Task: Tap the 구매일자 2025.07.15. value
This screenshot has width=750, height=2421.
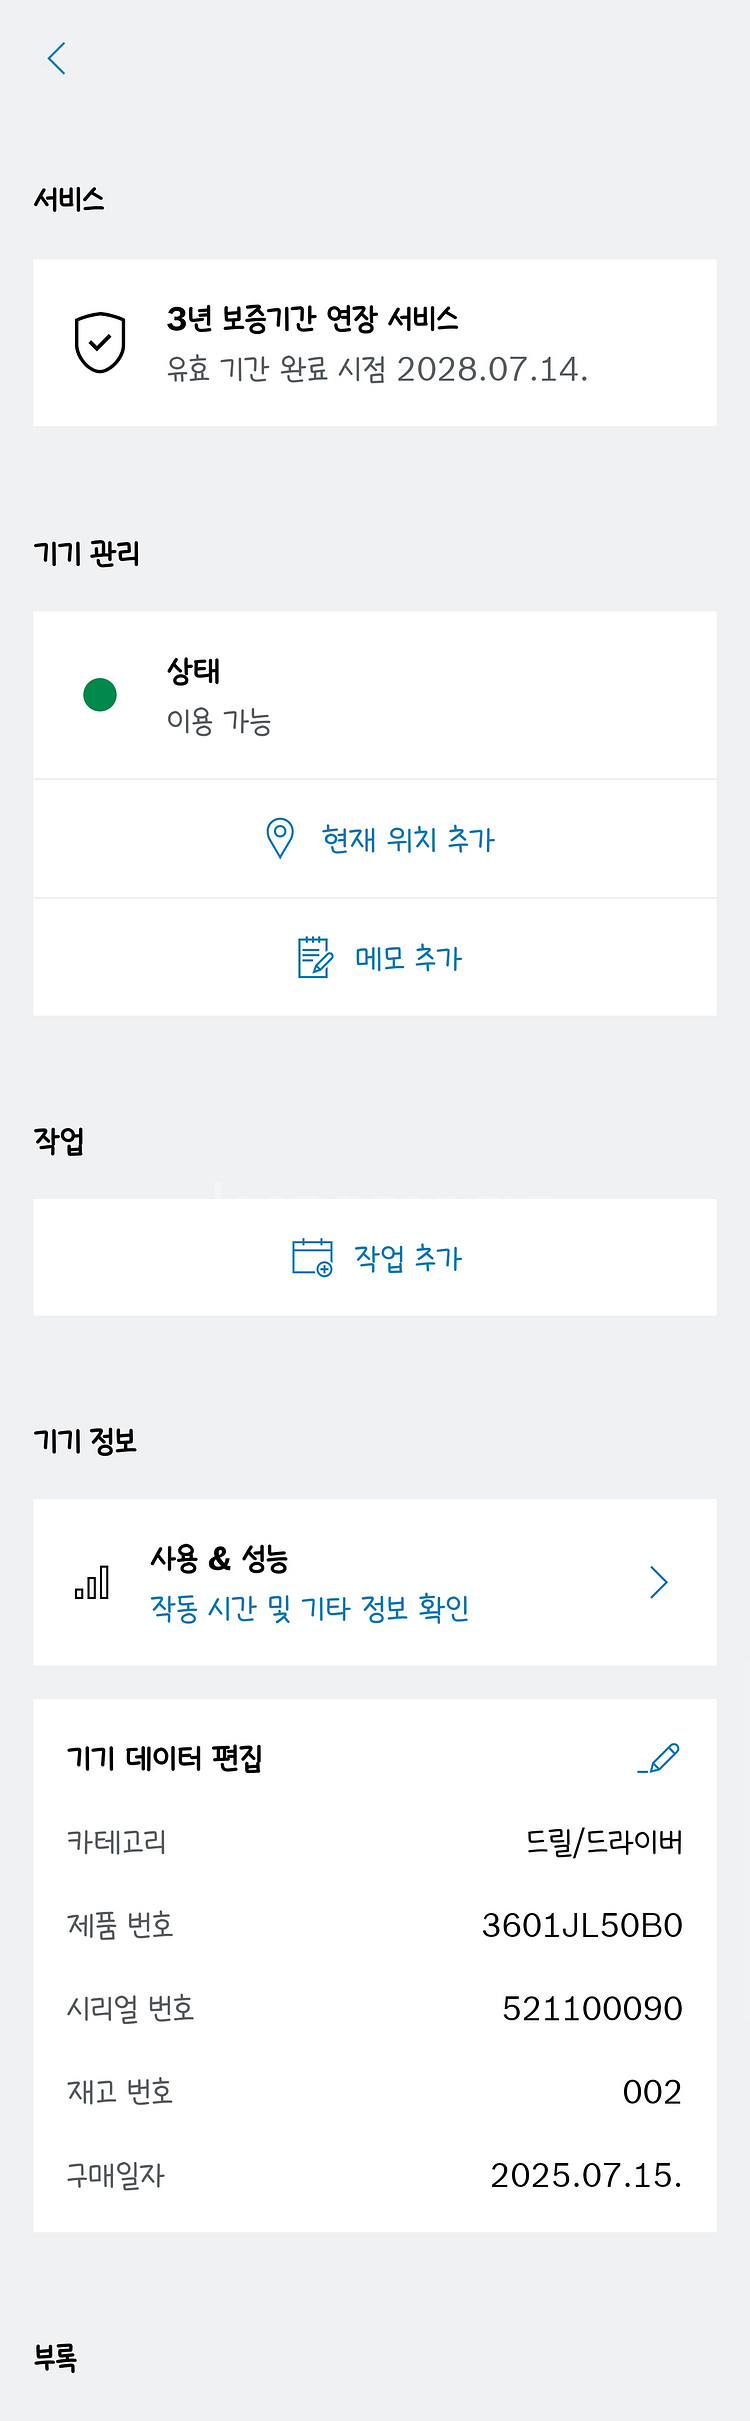Action: point(586,2175)
